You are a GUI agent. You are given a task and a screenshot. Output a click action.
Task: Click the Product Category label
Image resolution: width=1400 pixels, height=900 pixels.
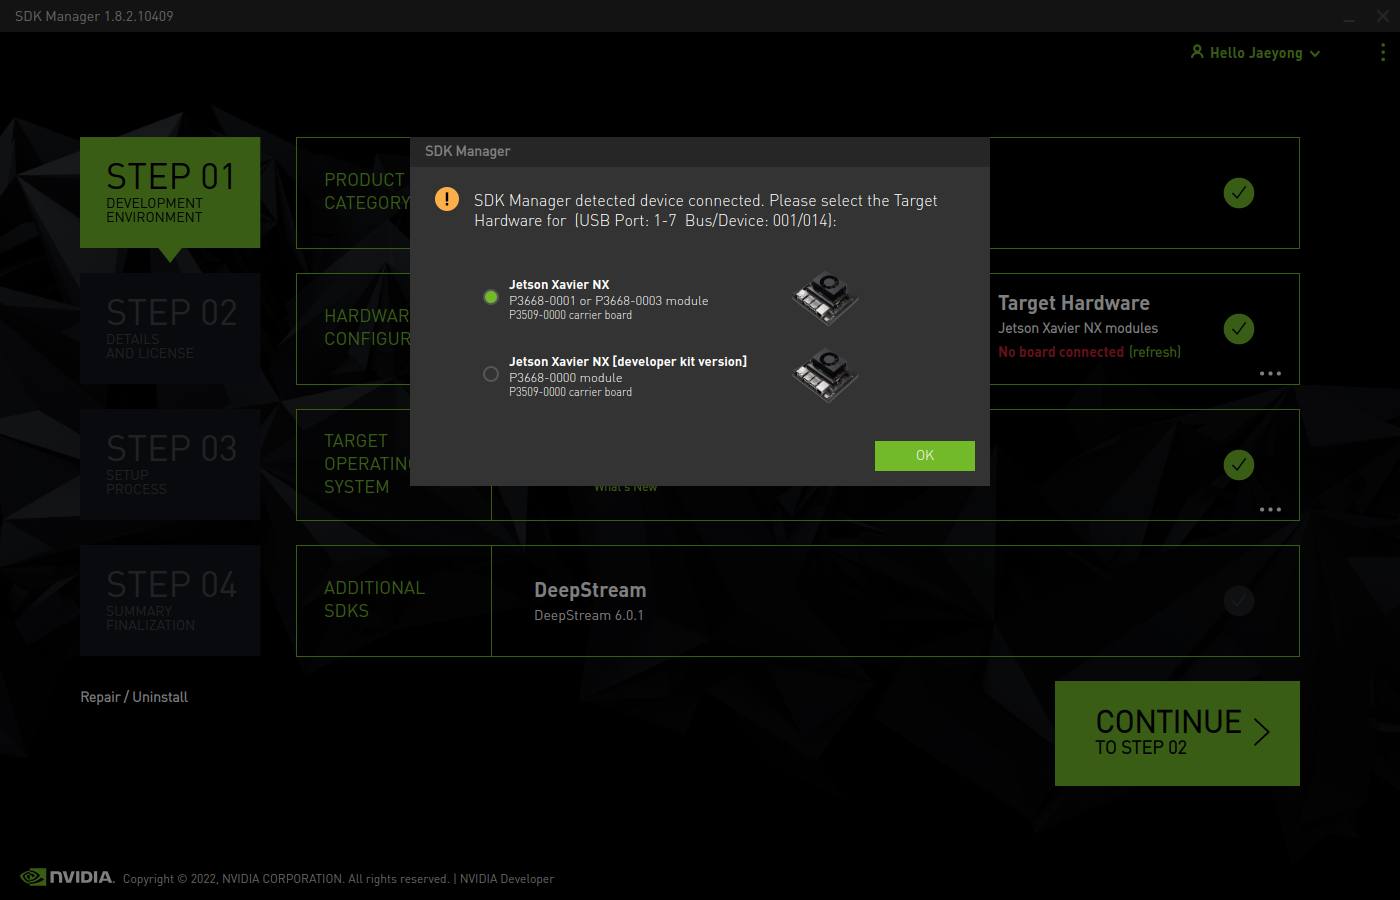click(366, 191)
